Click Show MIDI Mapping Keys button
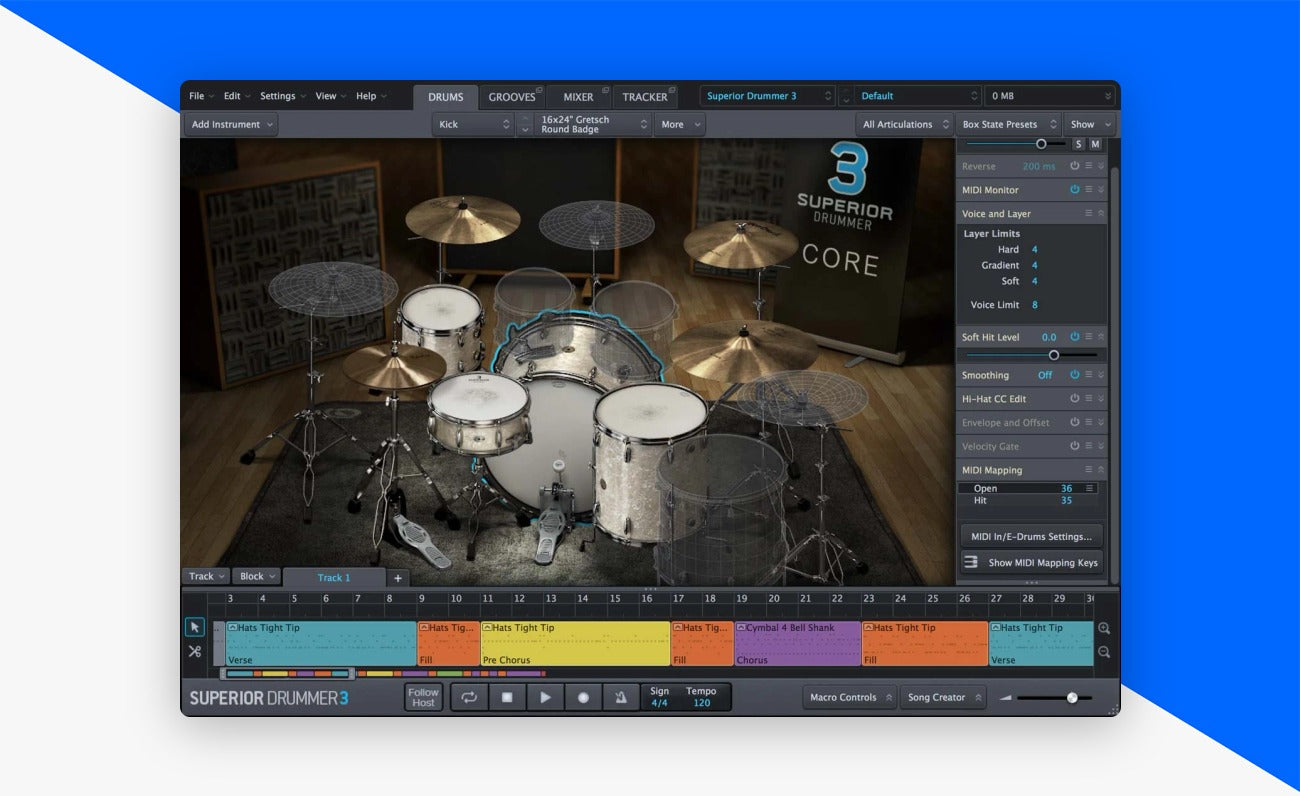The height and width of the screenshot is (796, 1300). coord(1031,563)
